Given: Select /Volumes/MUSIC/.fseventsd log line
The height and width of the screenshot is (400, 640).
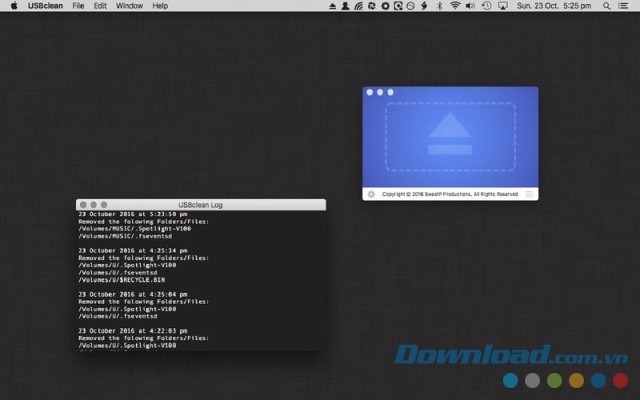Looking at the screenshot, I should 125,236.
